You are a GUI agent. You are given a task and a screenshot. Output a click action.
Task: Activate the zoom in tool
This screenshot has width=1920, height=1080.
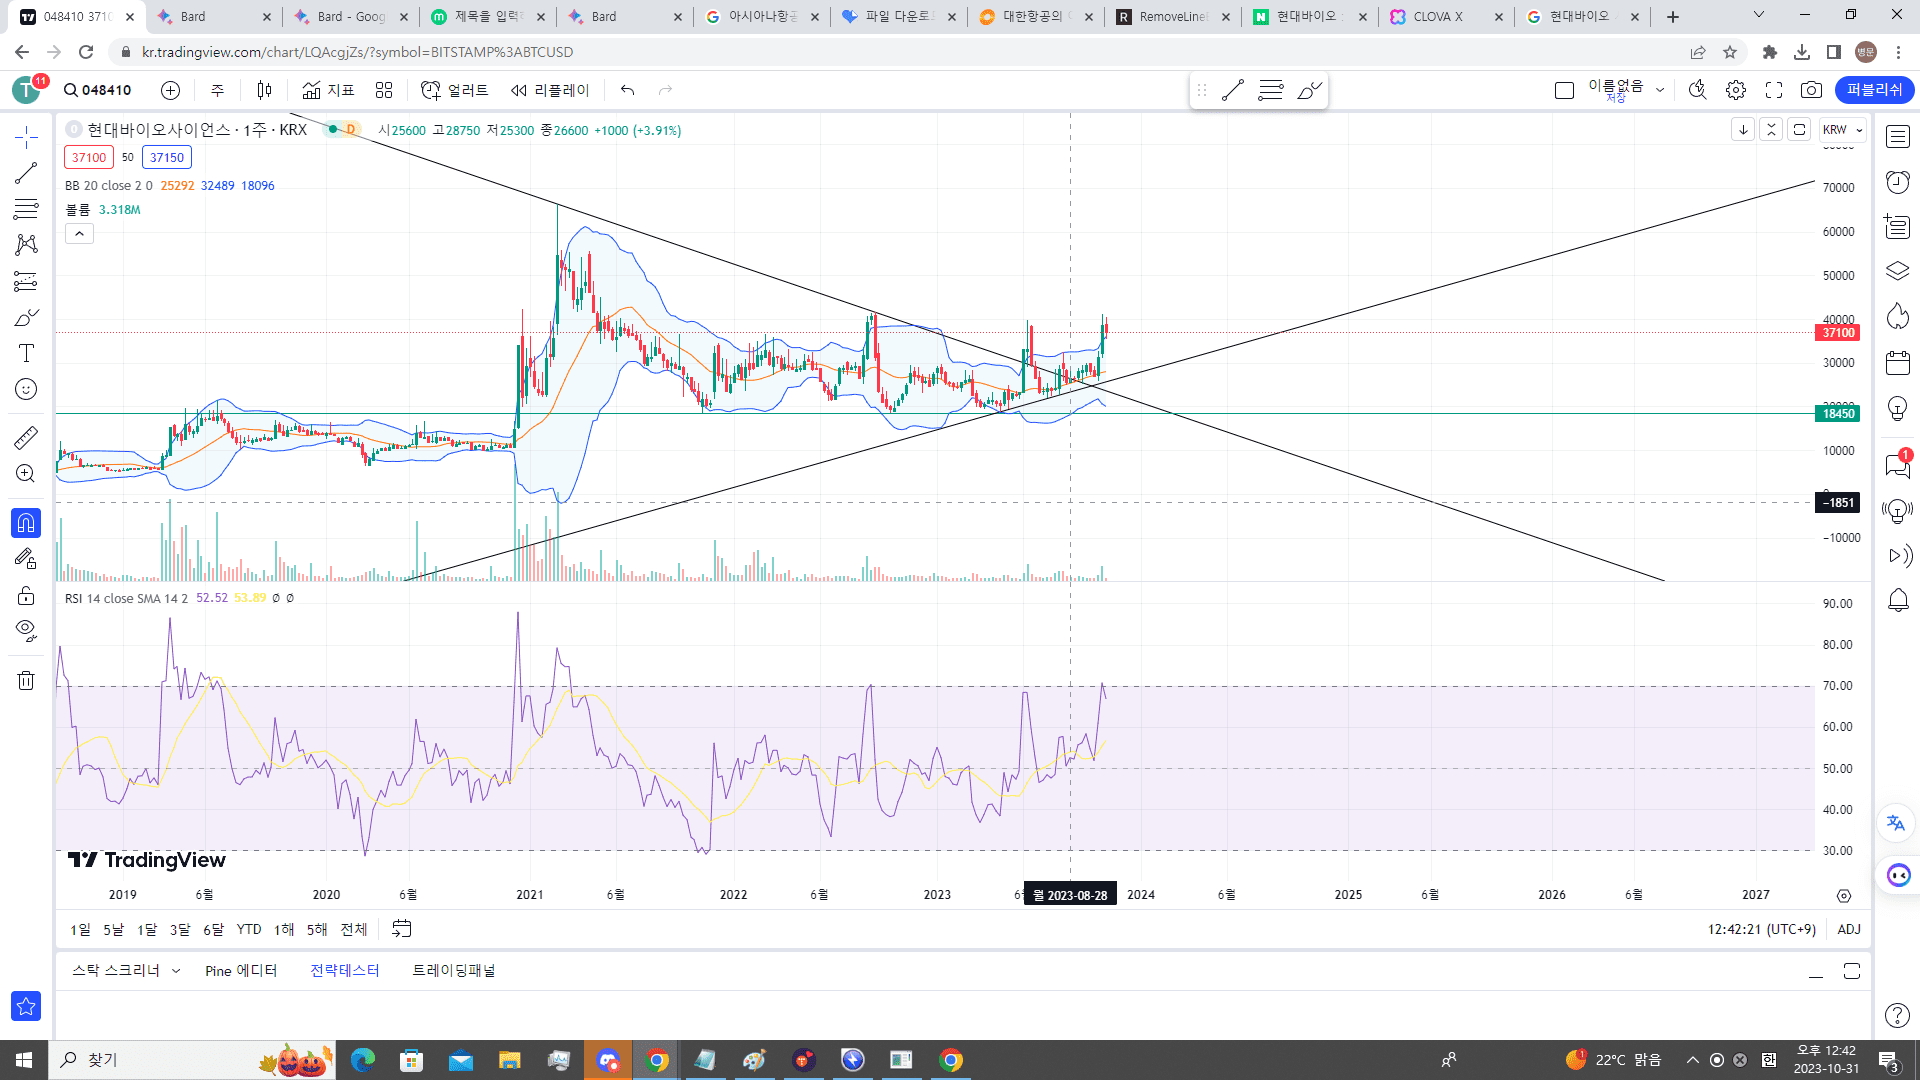[26, 473]
